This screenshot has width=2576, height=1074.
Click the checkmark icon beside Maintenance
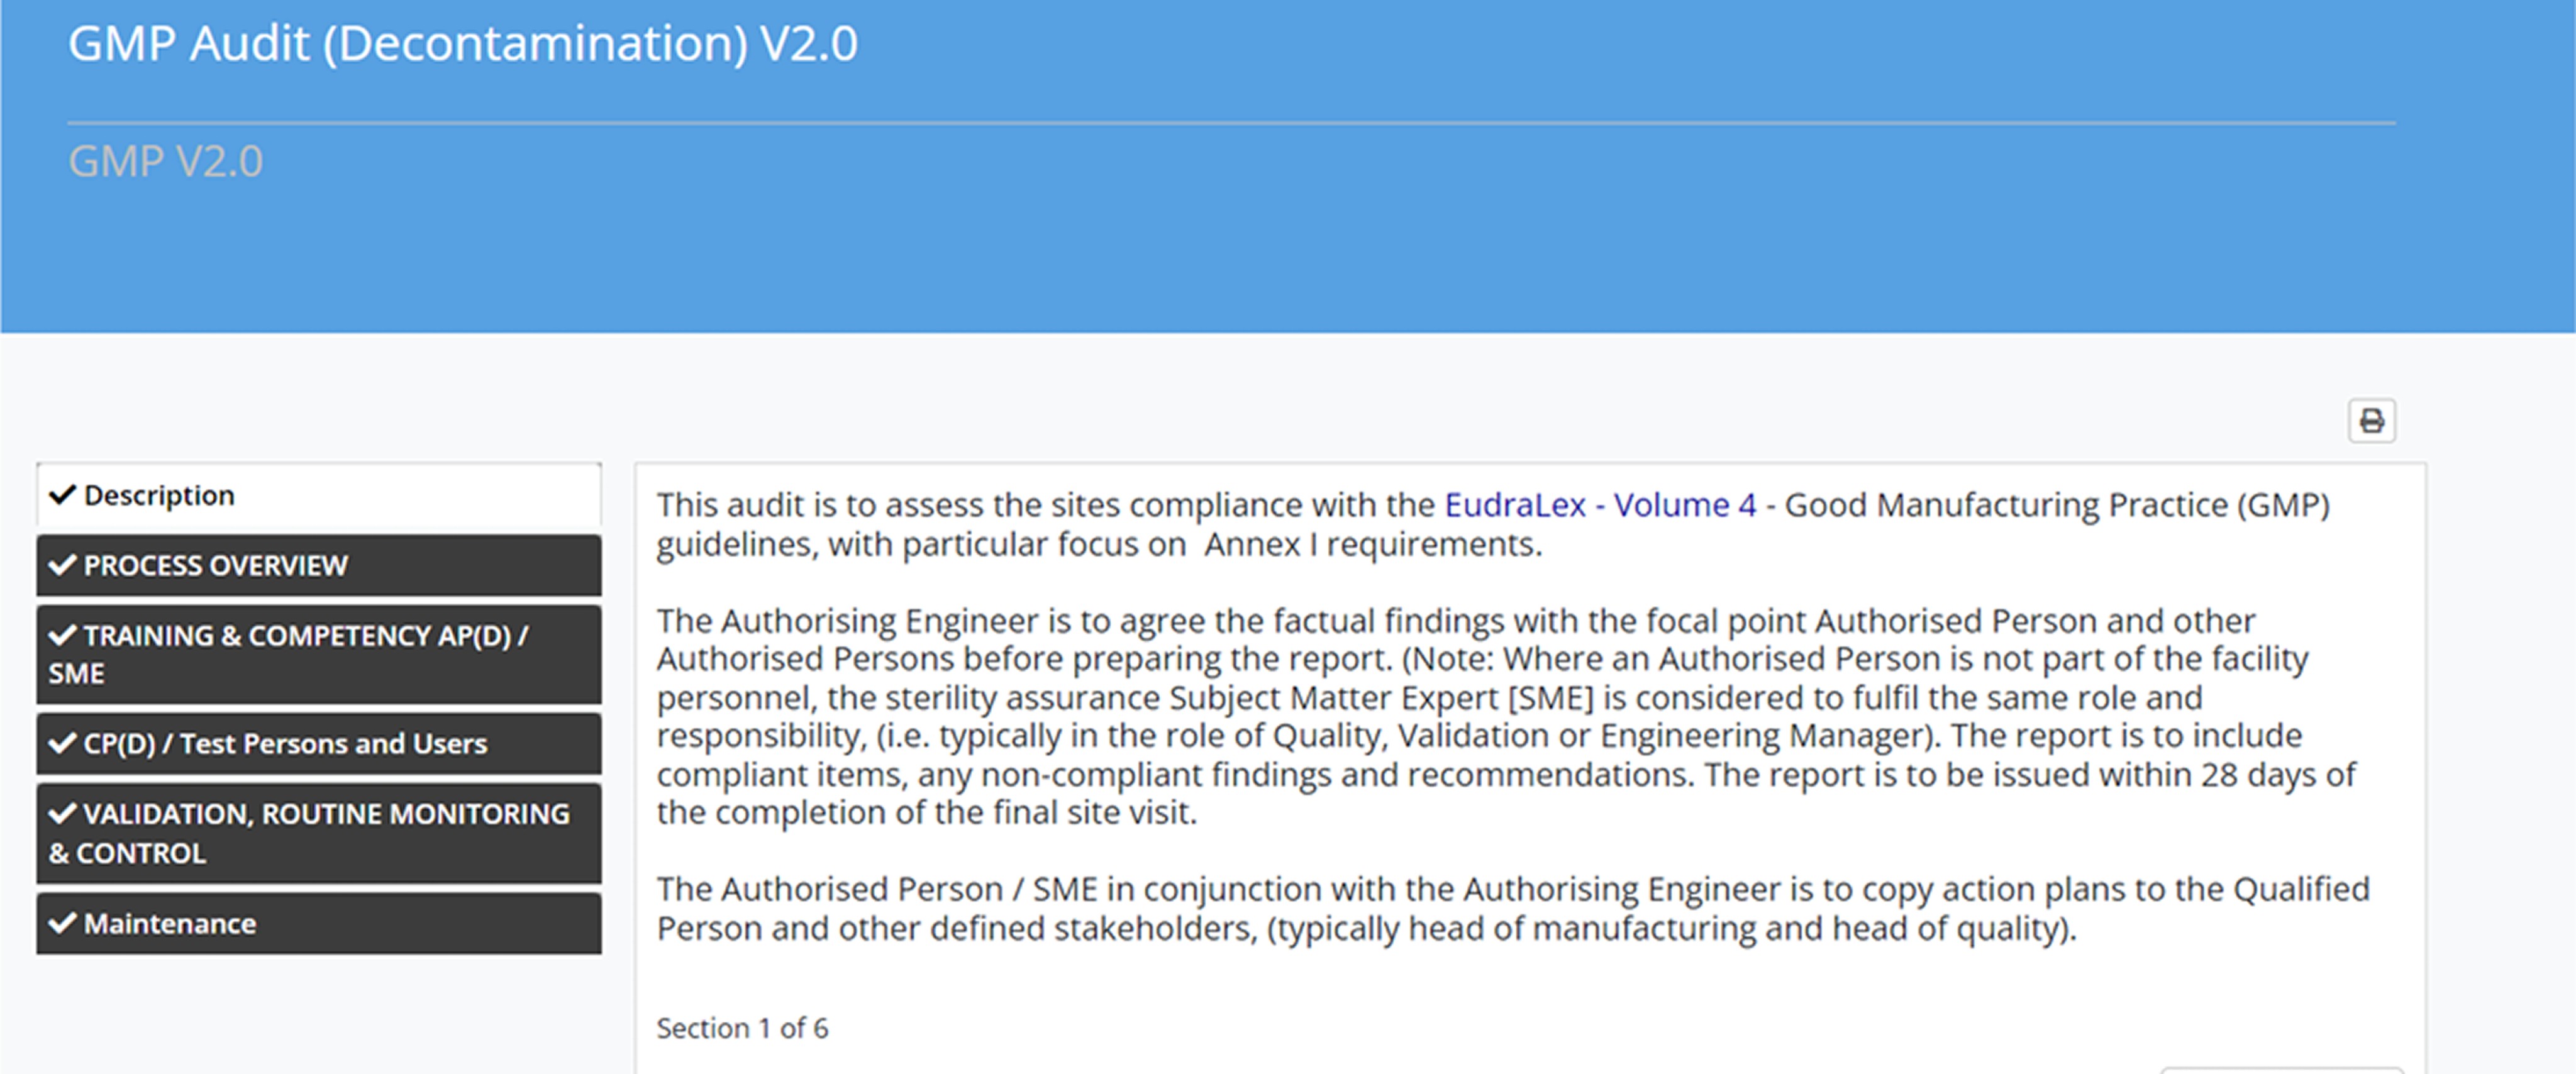(x=62, y=922)
